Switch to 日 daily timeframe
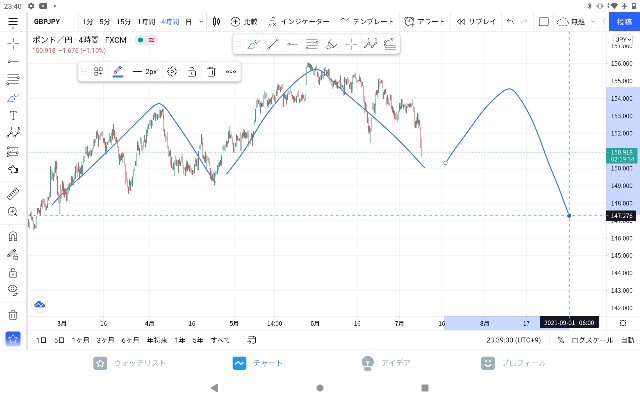Screen dimensions: 640x400 click(x=189, y=22)
